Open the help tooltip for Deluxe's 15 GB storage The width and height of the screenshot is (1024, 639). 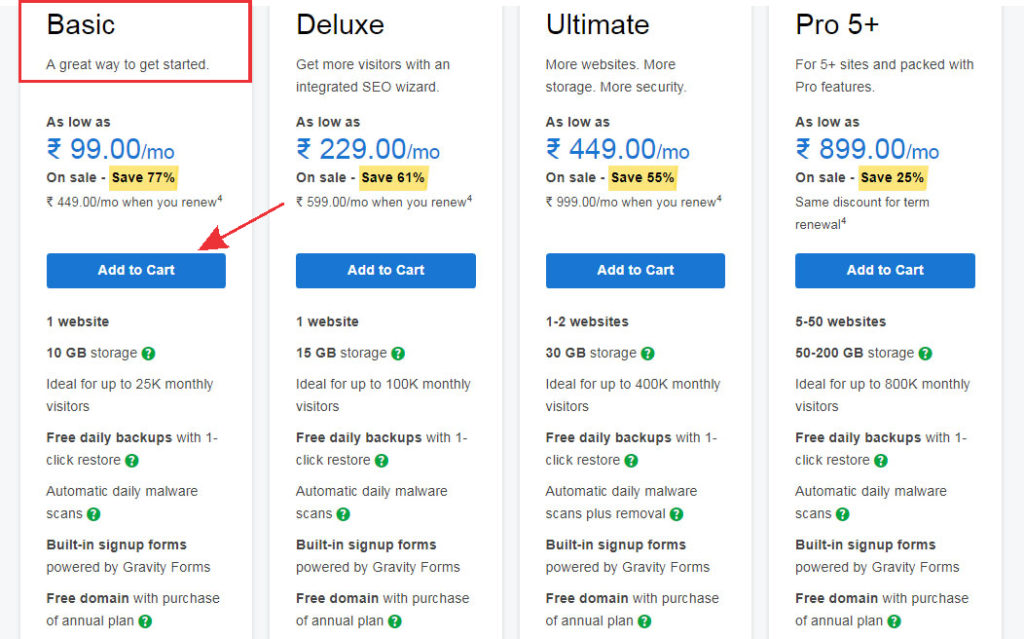[398, 352]
